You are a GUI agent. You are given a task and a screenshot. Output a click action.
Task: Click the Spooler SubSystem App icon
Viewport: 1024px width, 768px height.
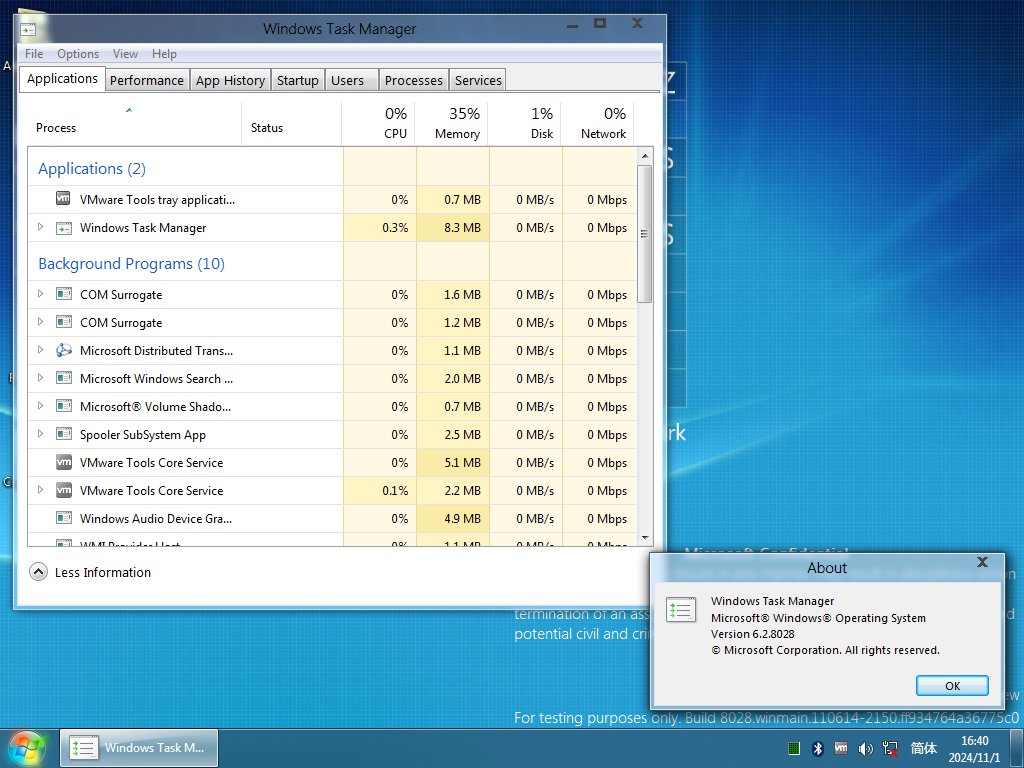click(x=63, y=434)
